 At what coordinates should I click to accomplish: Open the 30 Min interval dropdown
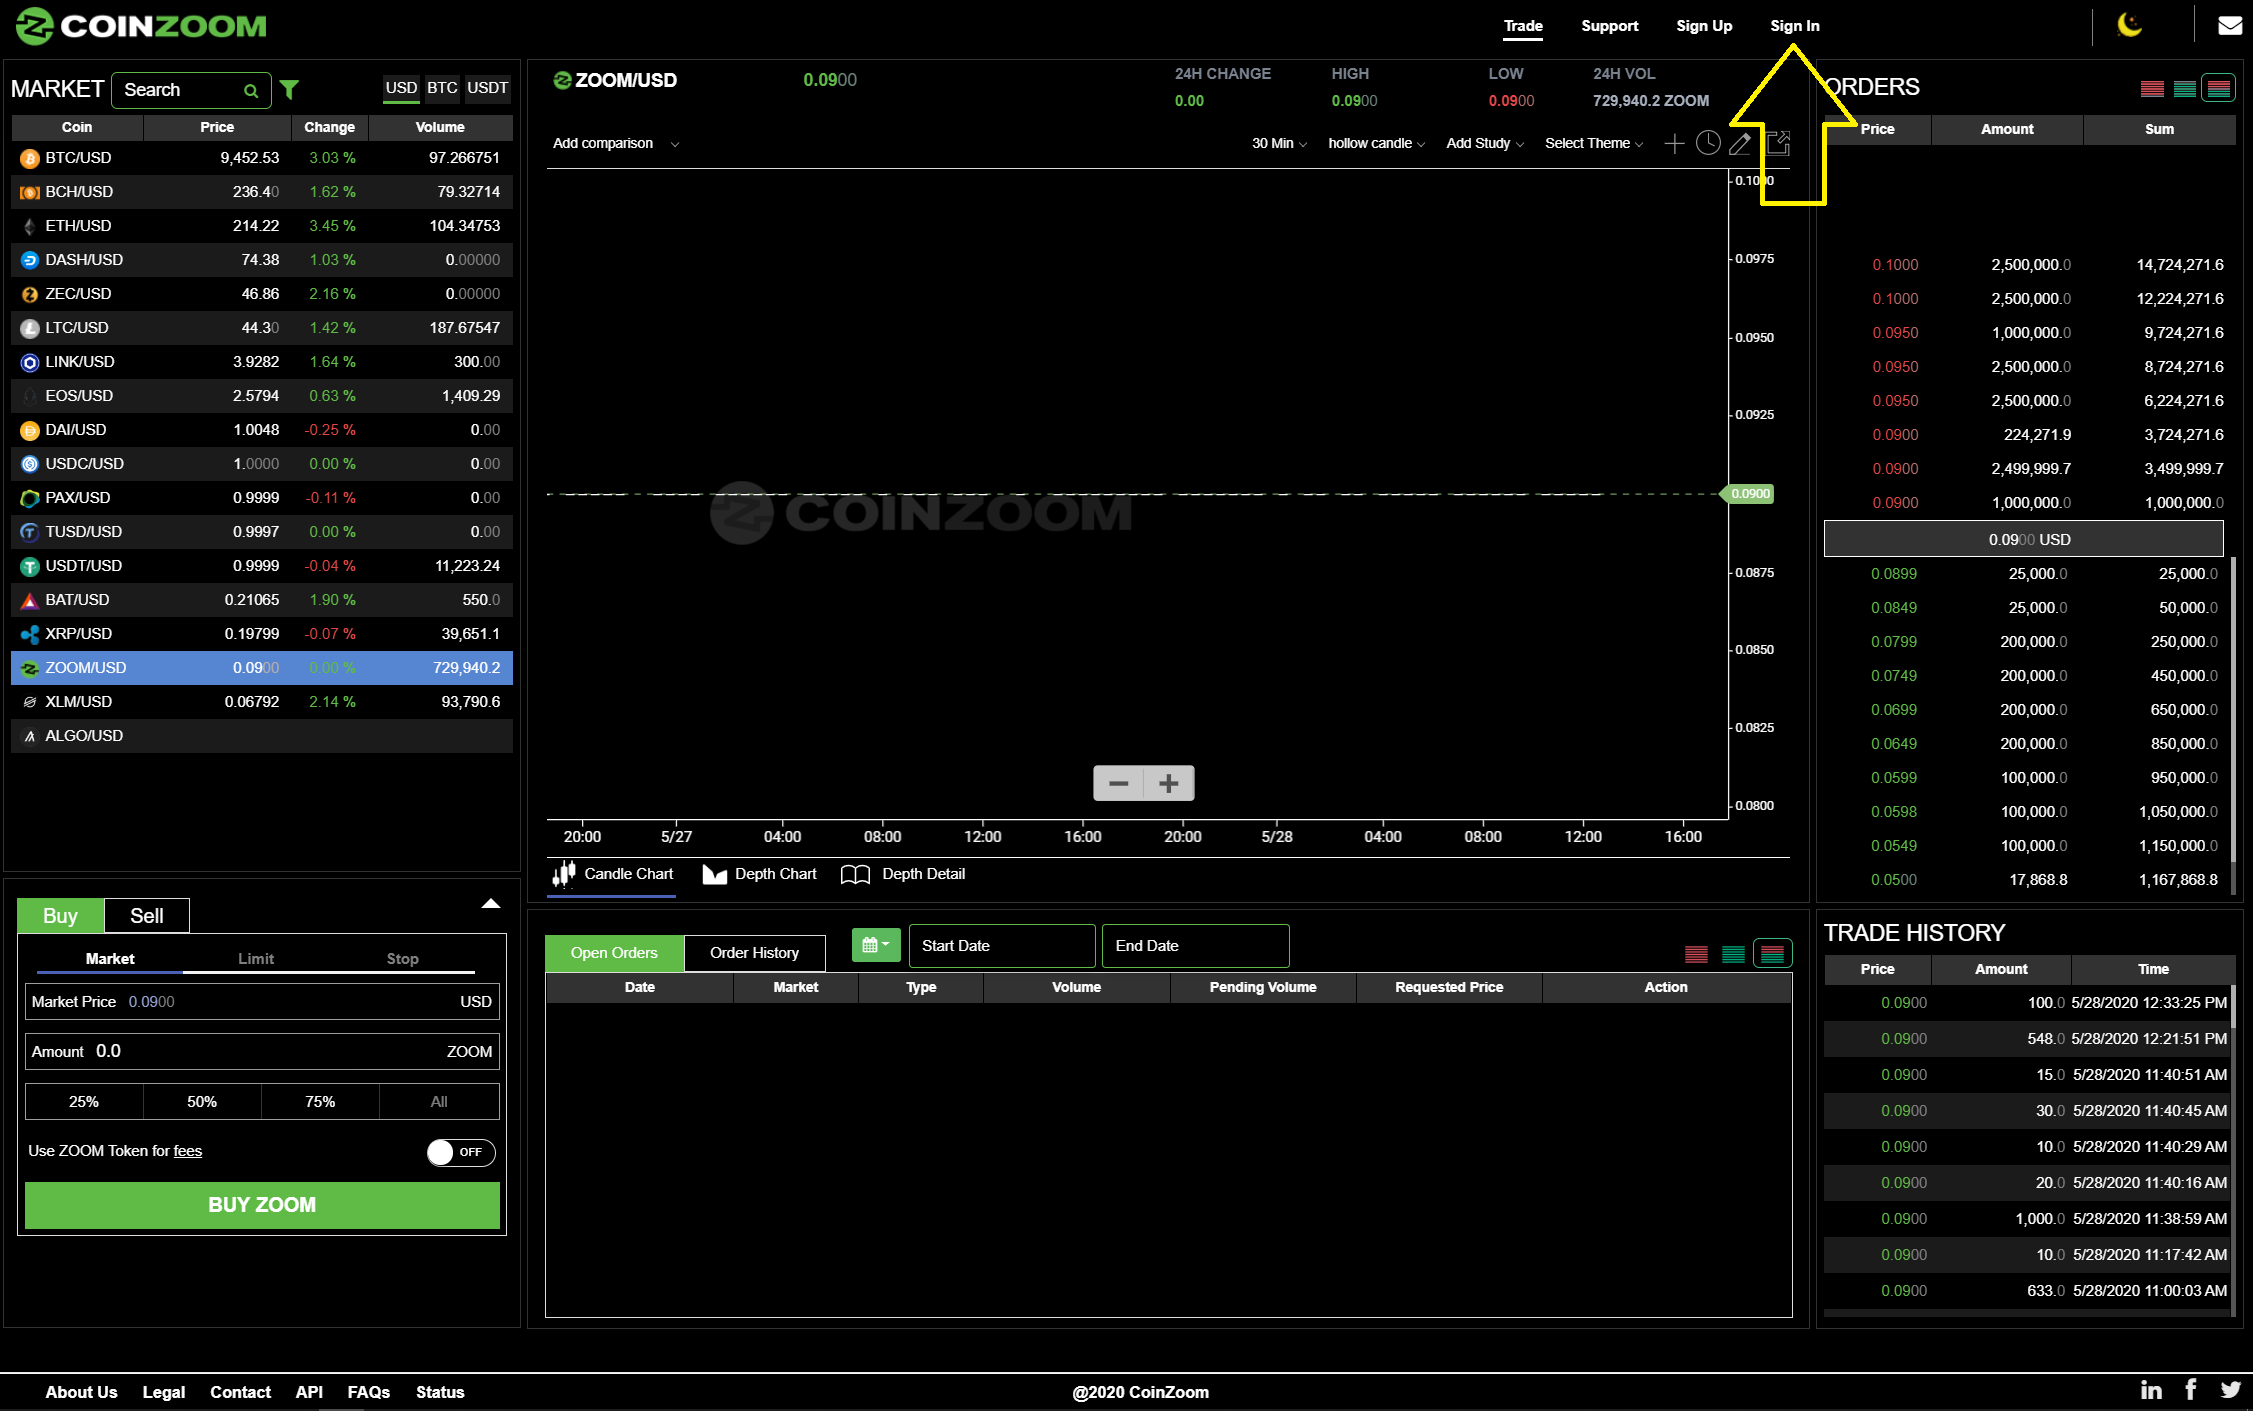(1278, 144)
